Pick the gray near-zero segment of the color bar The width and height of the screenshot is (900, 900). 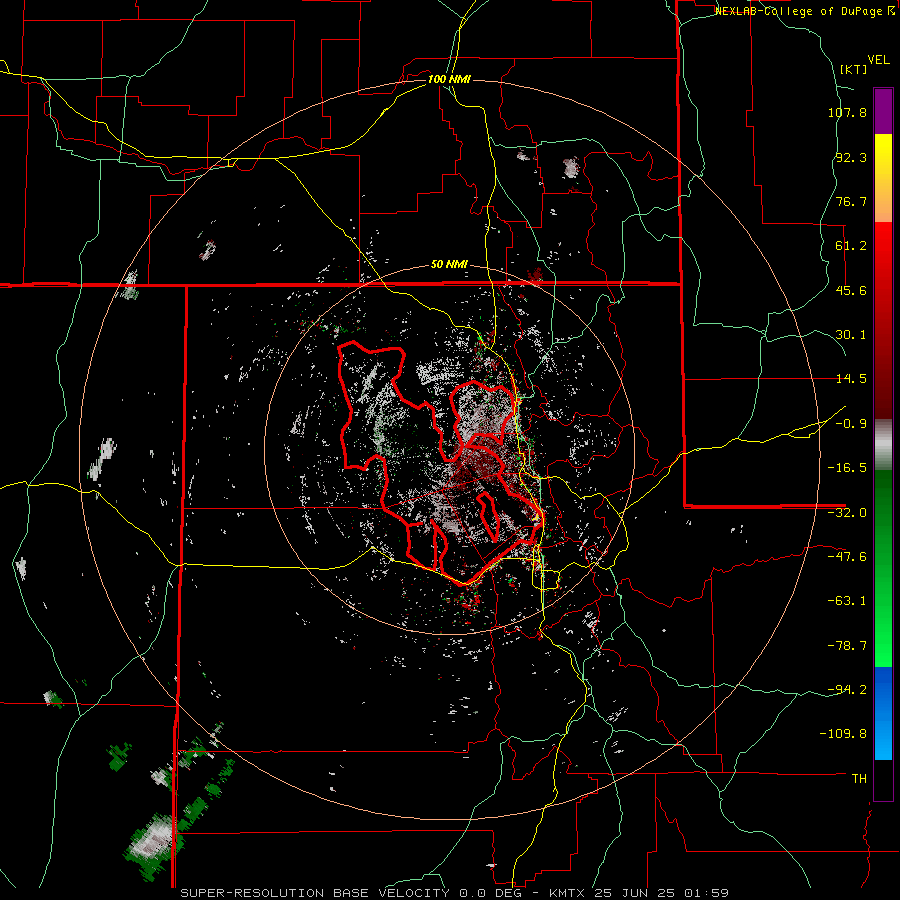(x=883, y=445)
